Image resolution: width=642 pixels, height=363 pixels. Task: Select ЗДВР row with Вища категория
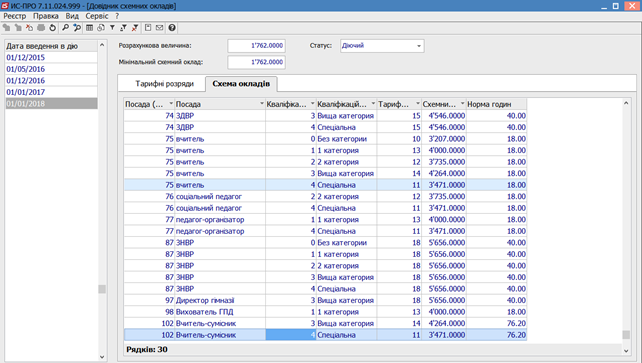(x=326, y=116)
